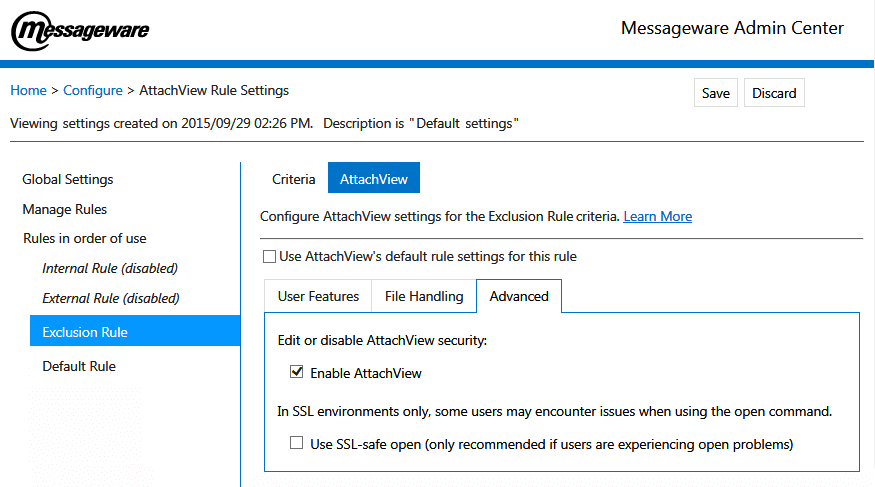Click the AttachView Rule Settings breadcrumb text
This screenshot has width=875, height=487.
pos(214,90)
